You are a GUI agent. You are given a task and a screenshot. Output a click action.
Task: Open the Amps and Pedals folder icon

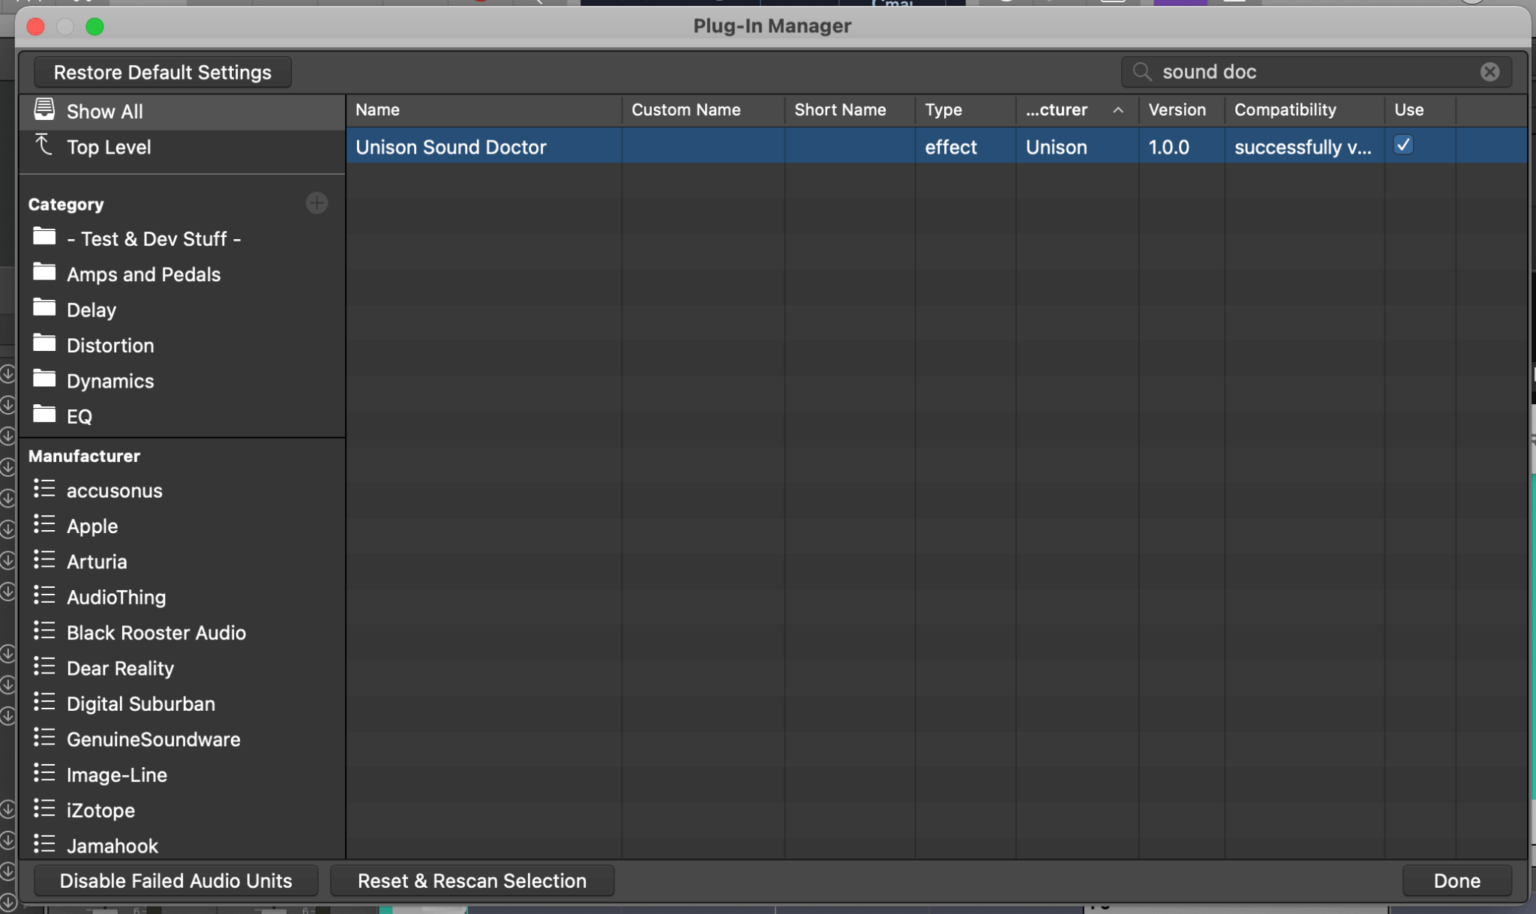pyautogui.click(x=44, y=273)
